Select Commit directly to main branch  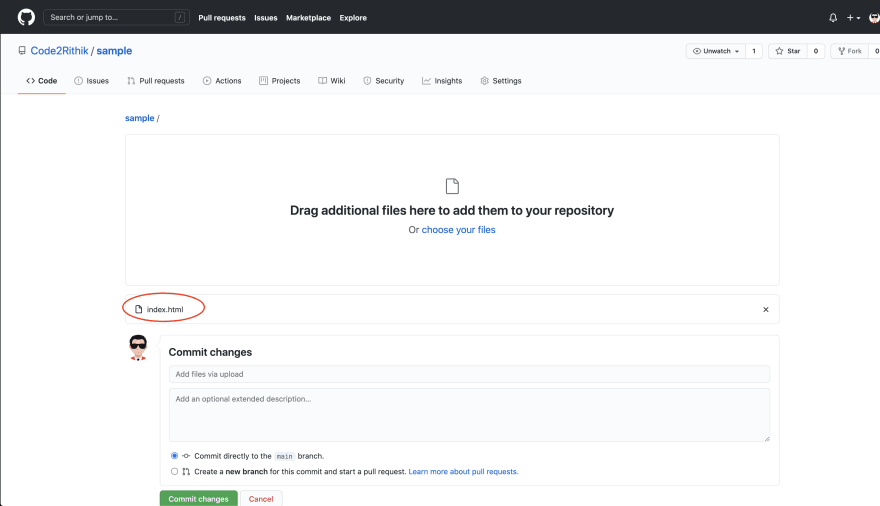[x=175, y=456]
